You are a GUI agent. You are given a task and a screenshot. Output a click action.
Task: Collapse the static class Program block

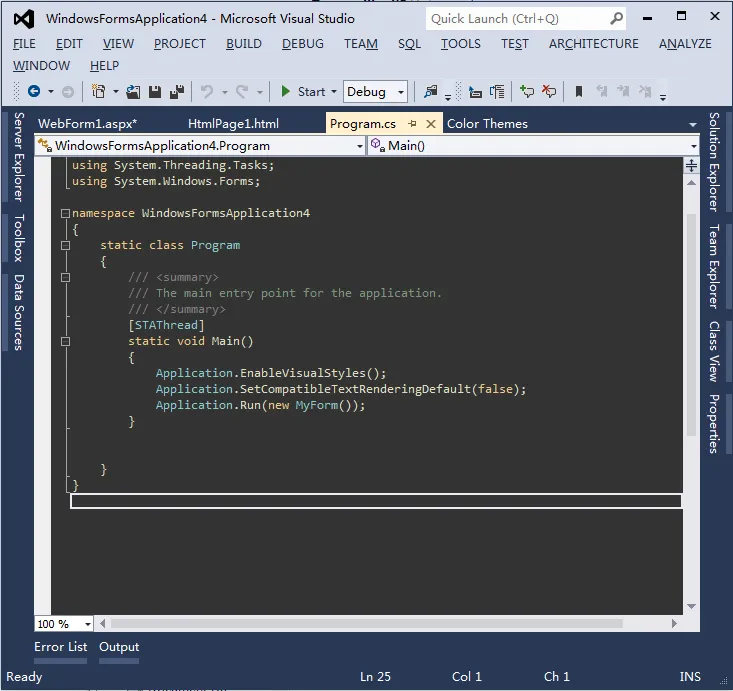click(x=65, y=245)
